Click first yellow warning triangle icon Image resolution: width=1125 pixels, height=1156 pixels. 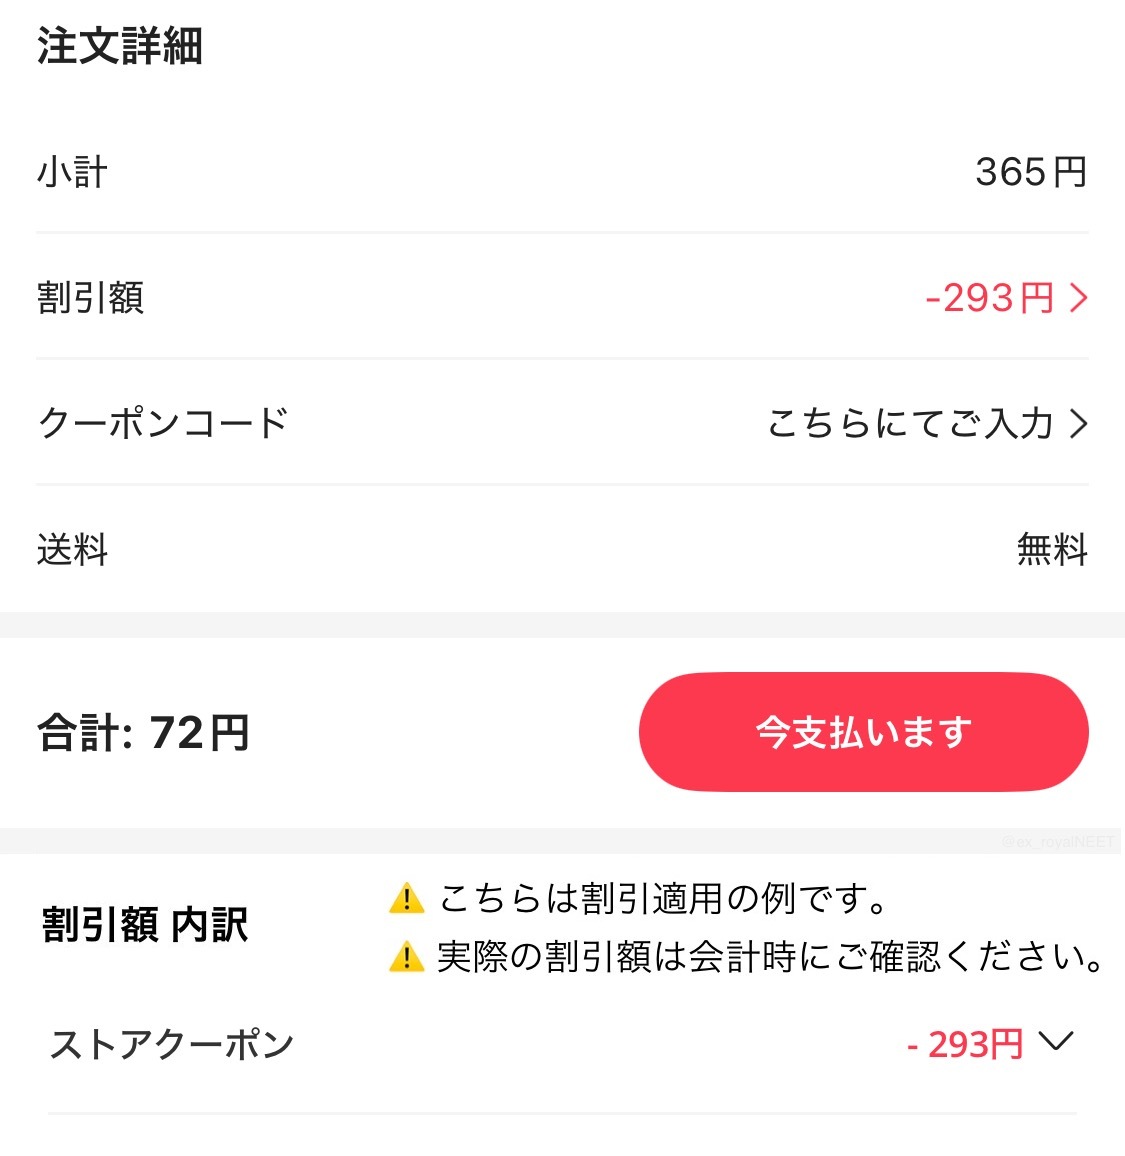(406, 899)
